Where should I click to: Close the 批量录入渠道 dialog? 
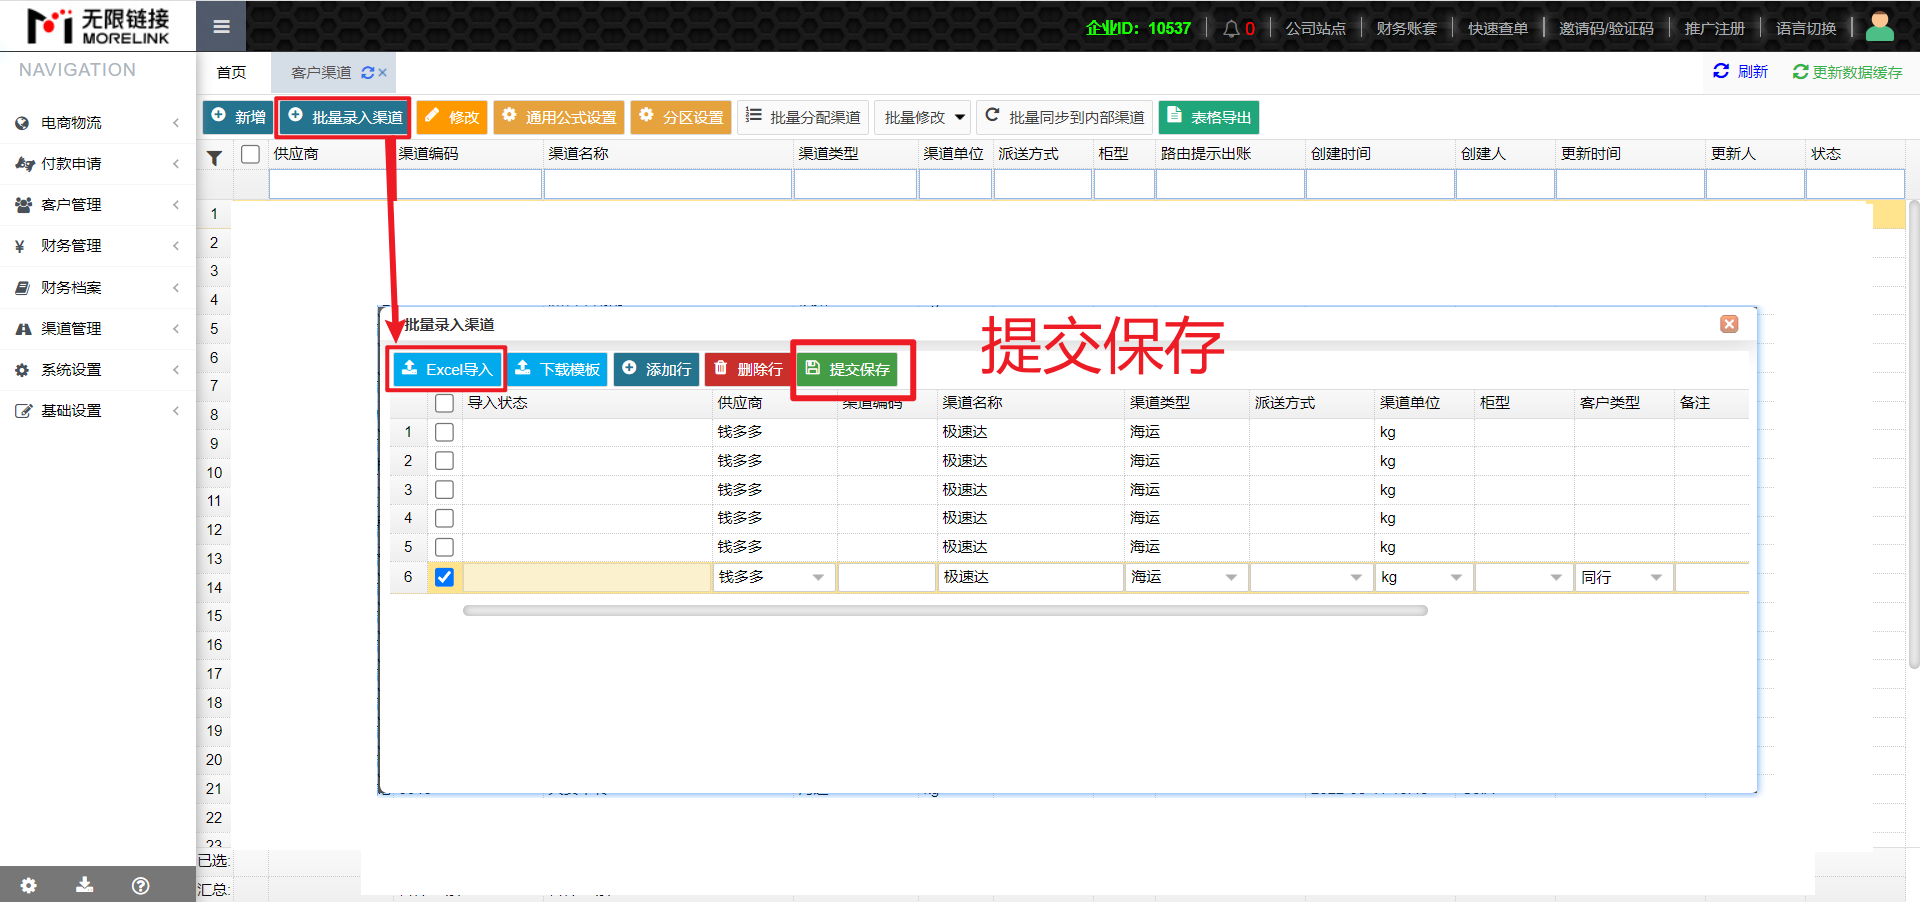click(x=1729, y=324)
